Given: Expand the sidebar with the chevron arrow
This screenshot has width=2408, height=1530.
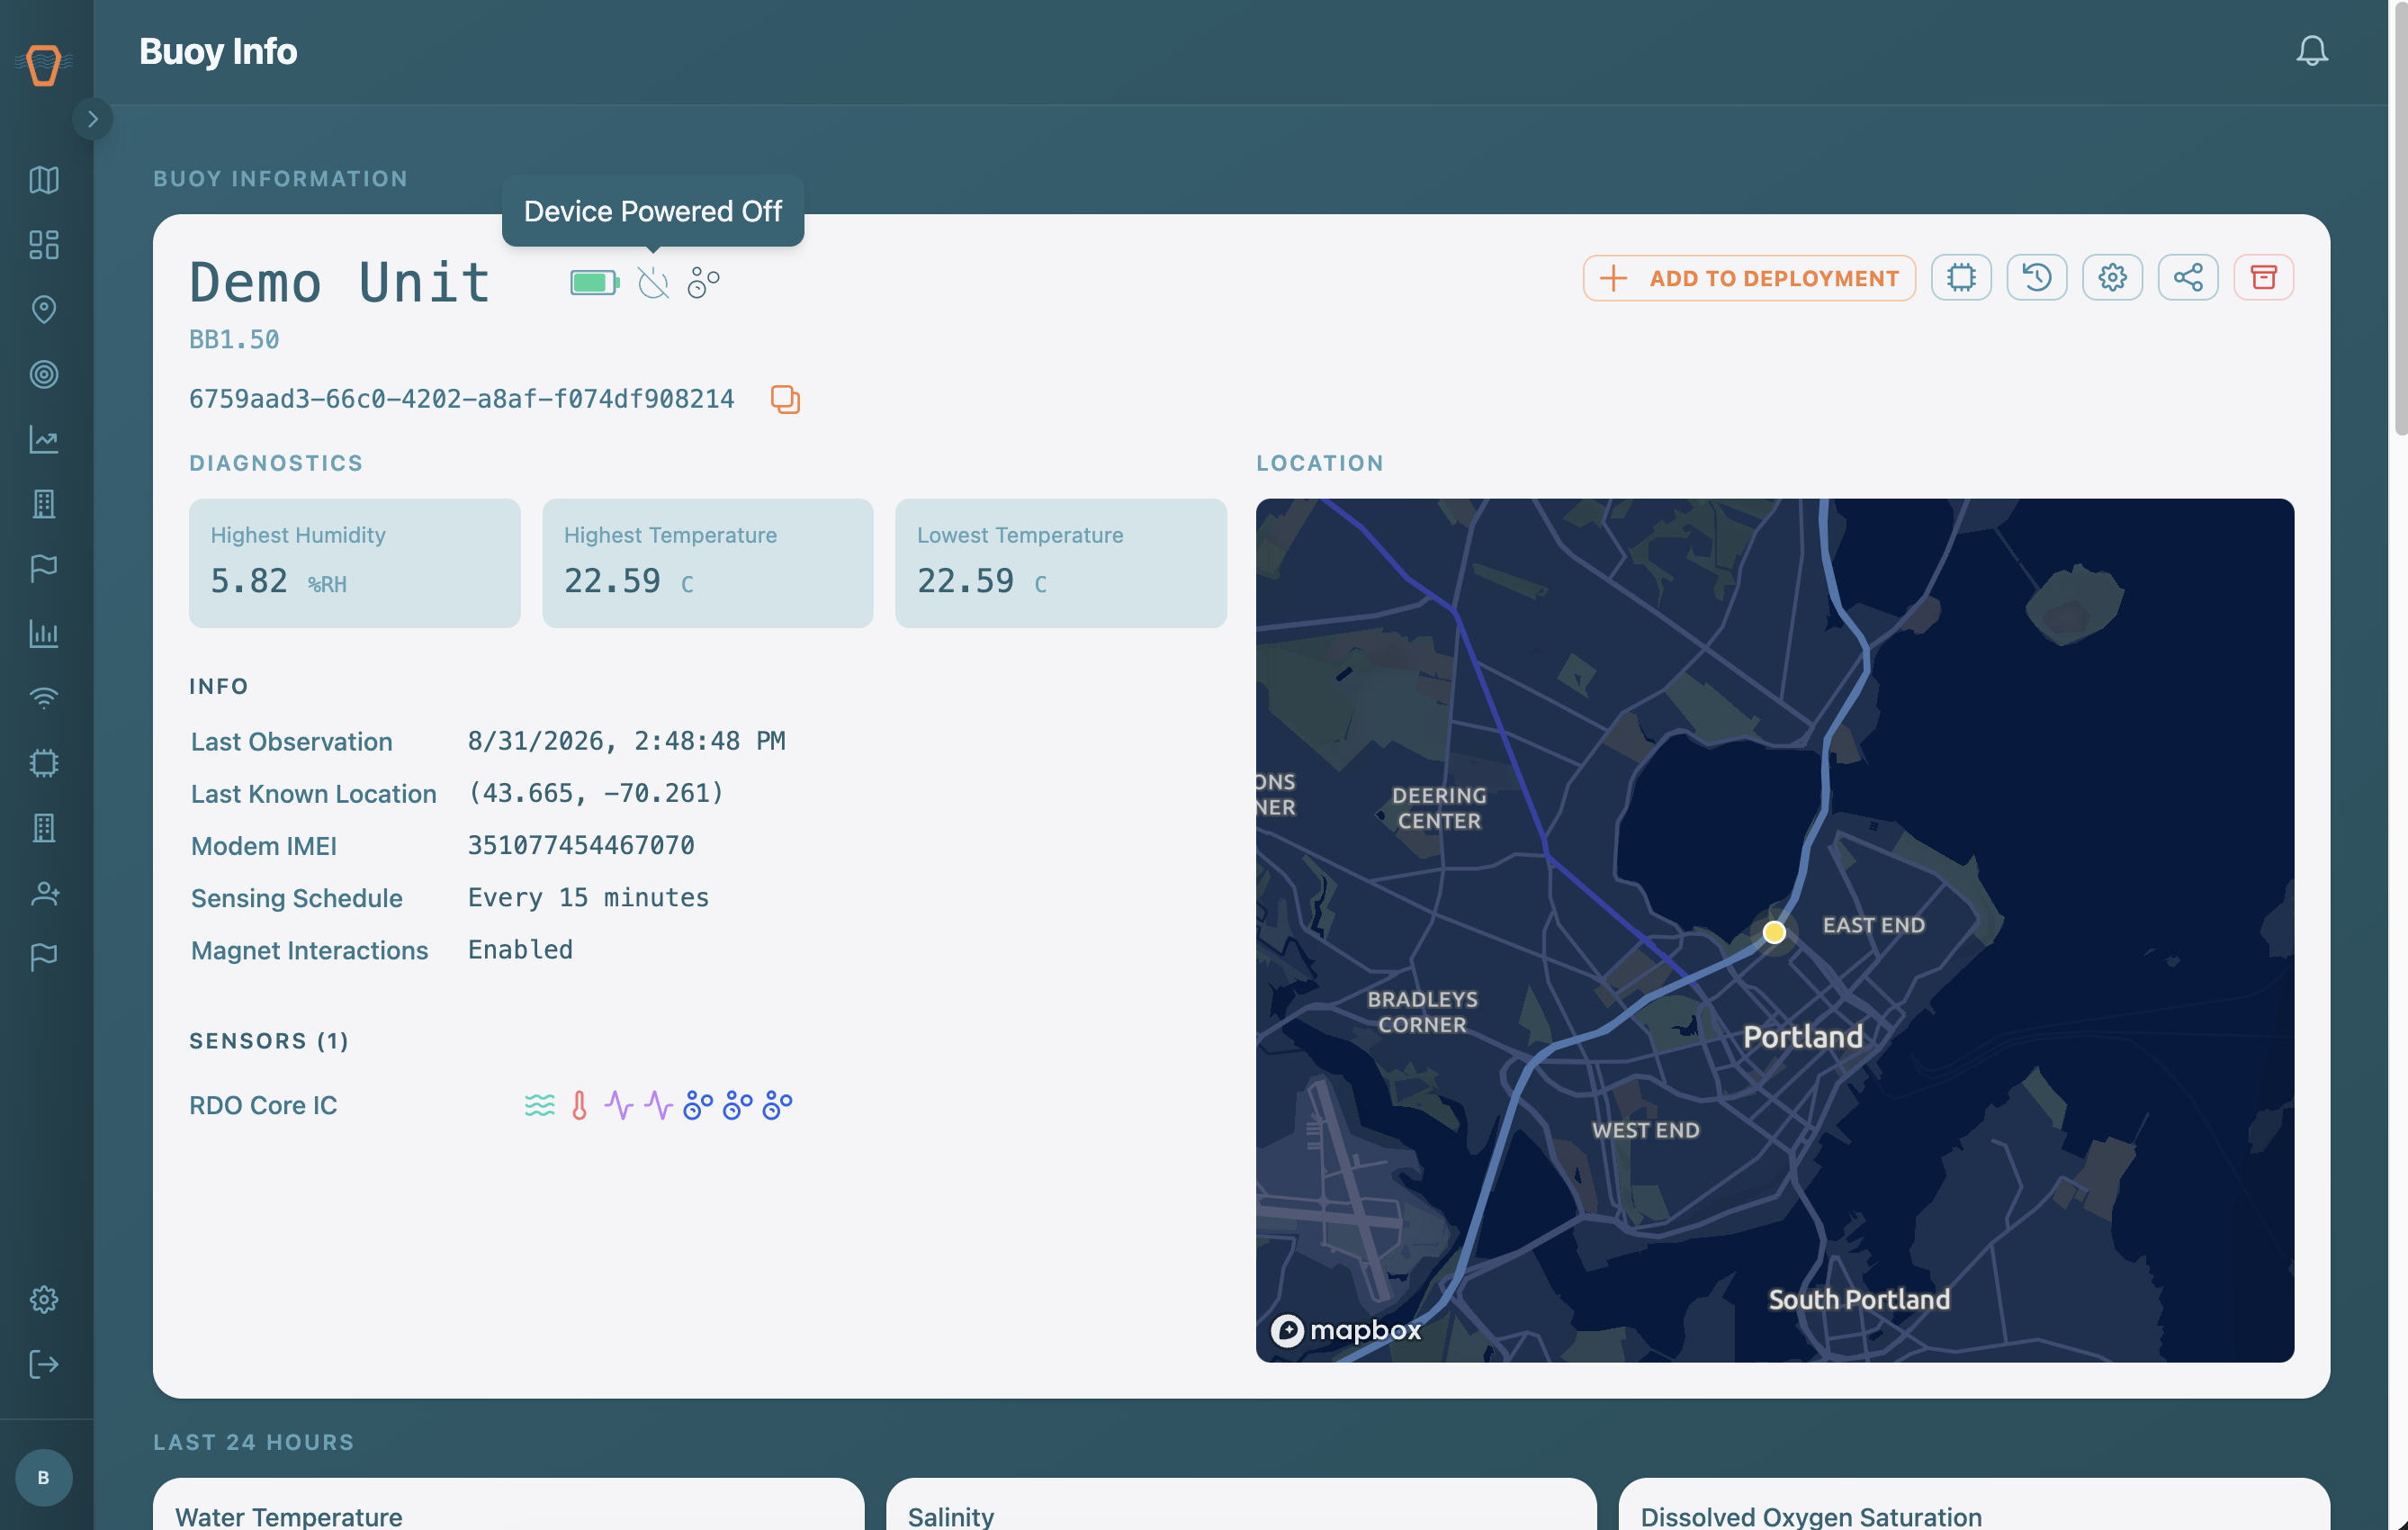Looking at the screenshot, I should coord(92,119).
